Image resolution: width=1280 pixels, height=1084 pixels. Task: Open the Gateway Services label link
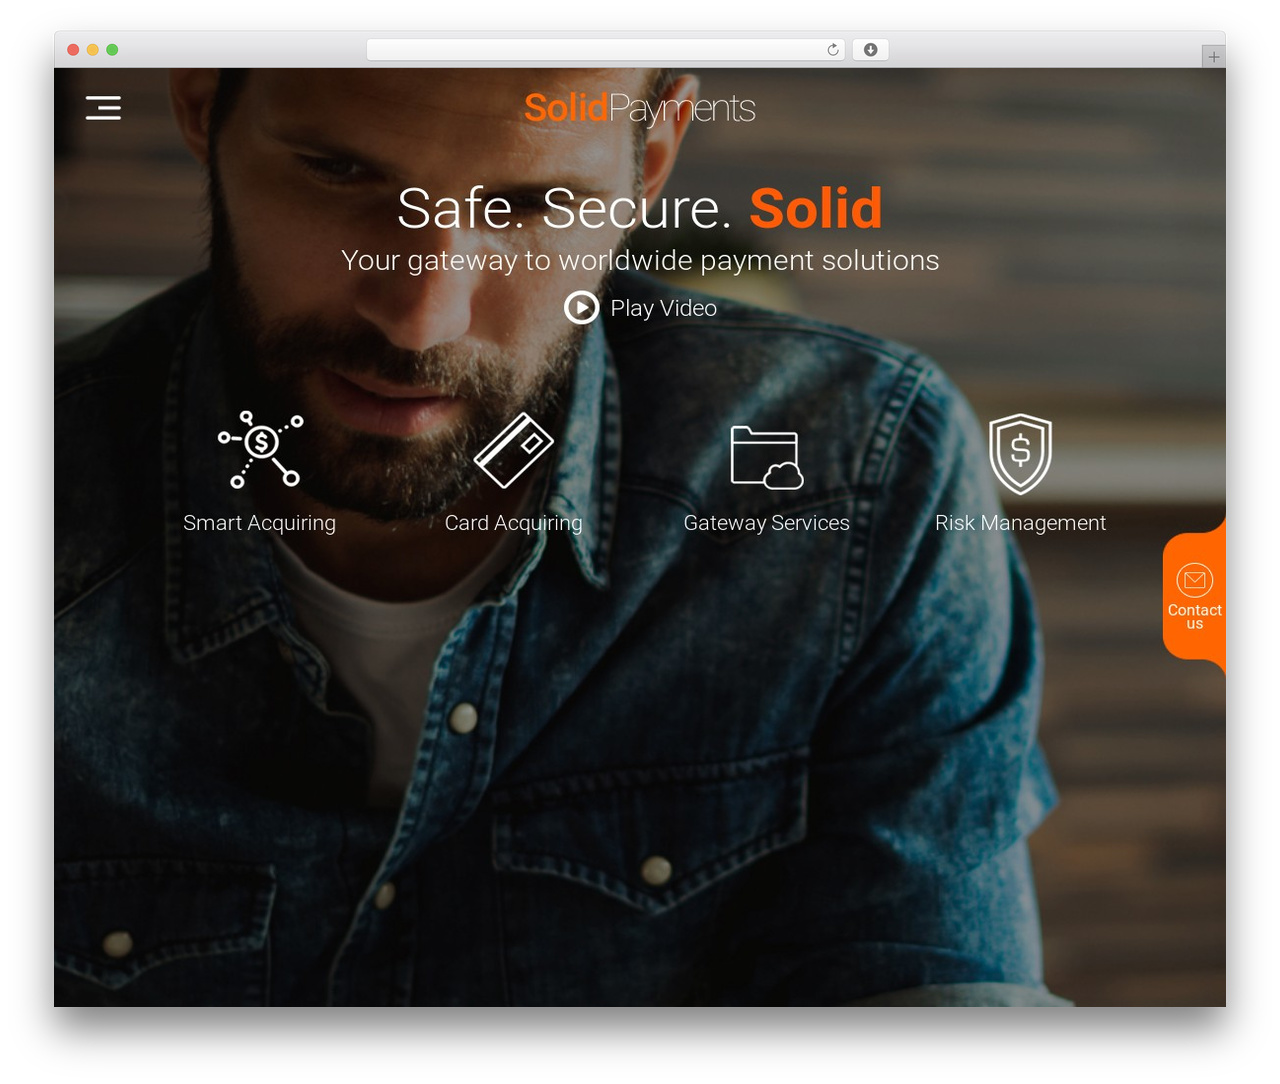[767, 523]
